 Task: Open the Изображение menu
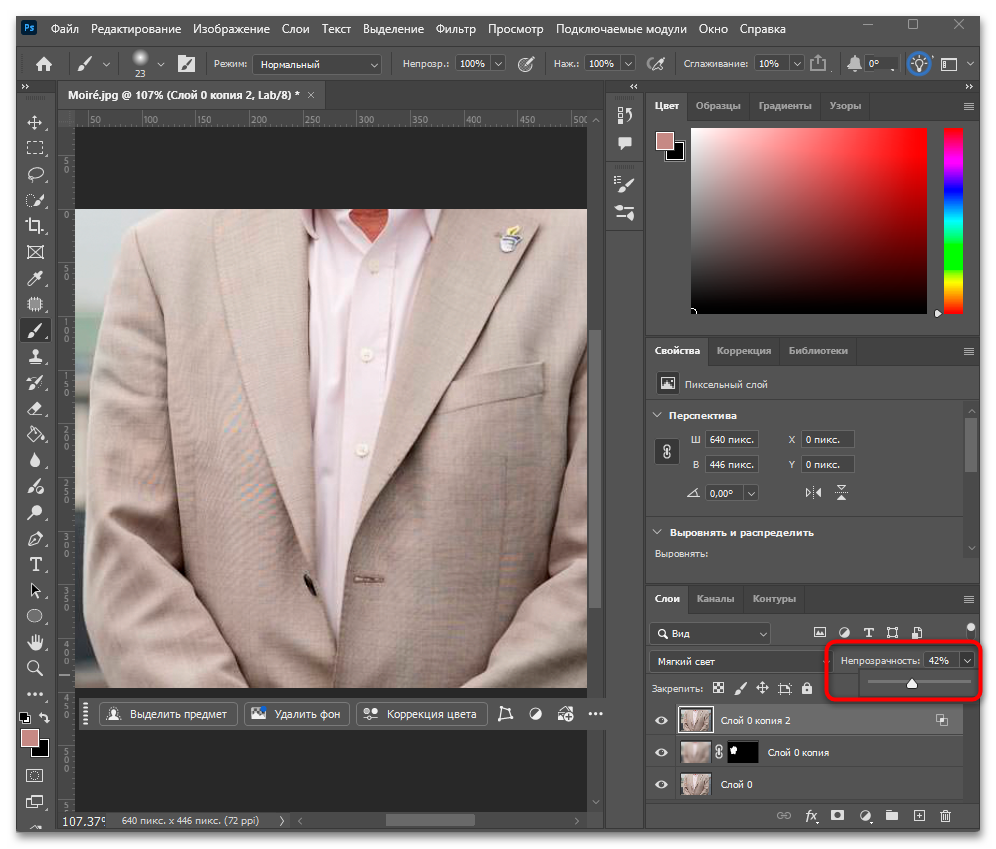(231, 29)
